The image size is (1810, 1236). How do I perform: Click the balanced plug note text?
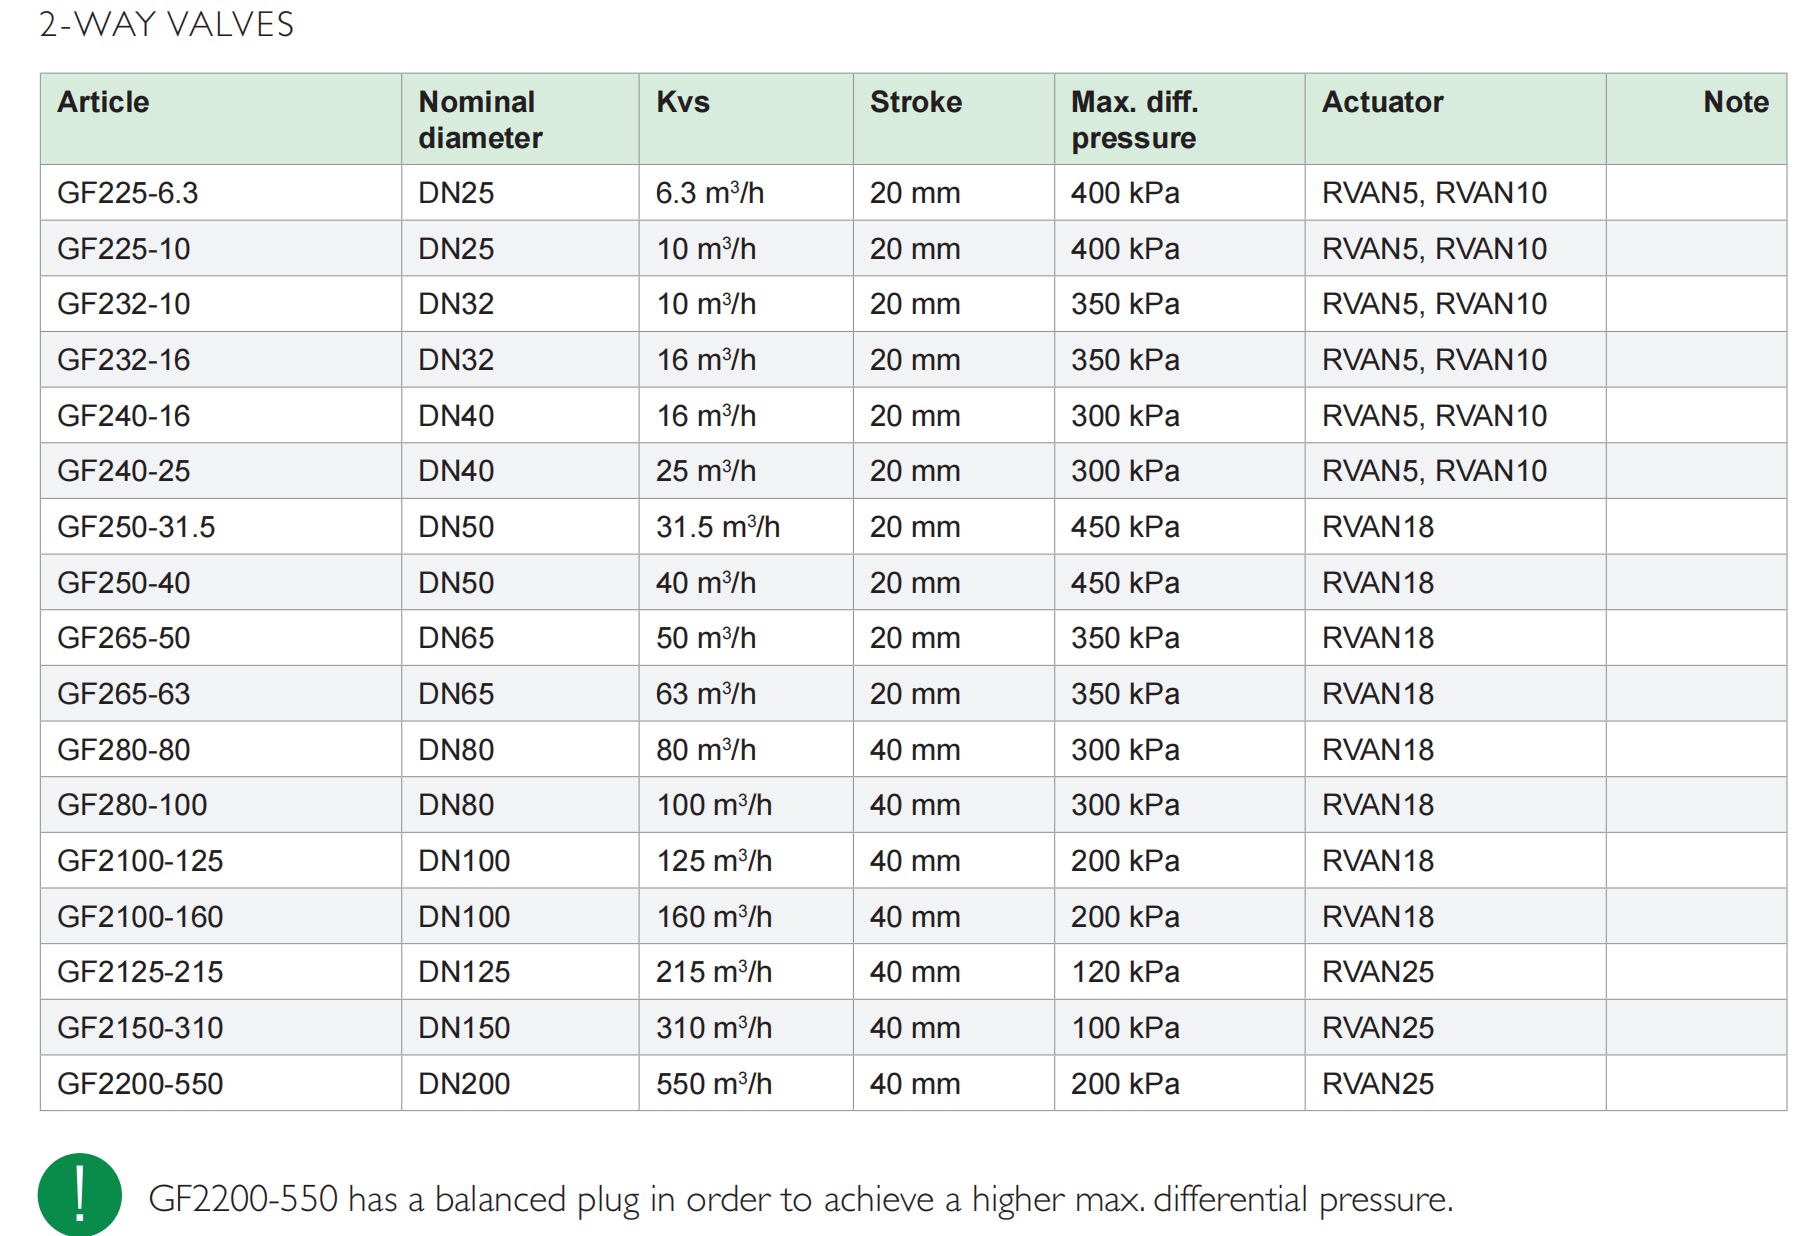(x=800, y=1199)
